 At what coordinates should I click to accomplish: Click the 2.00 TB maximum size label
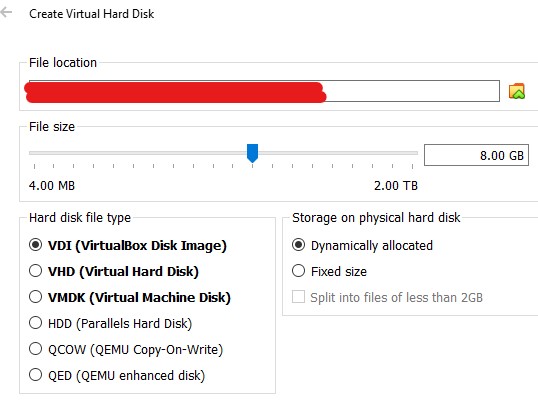(396, 186)
